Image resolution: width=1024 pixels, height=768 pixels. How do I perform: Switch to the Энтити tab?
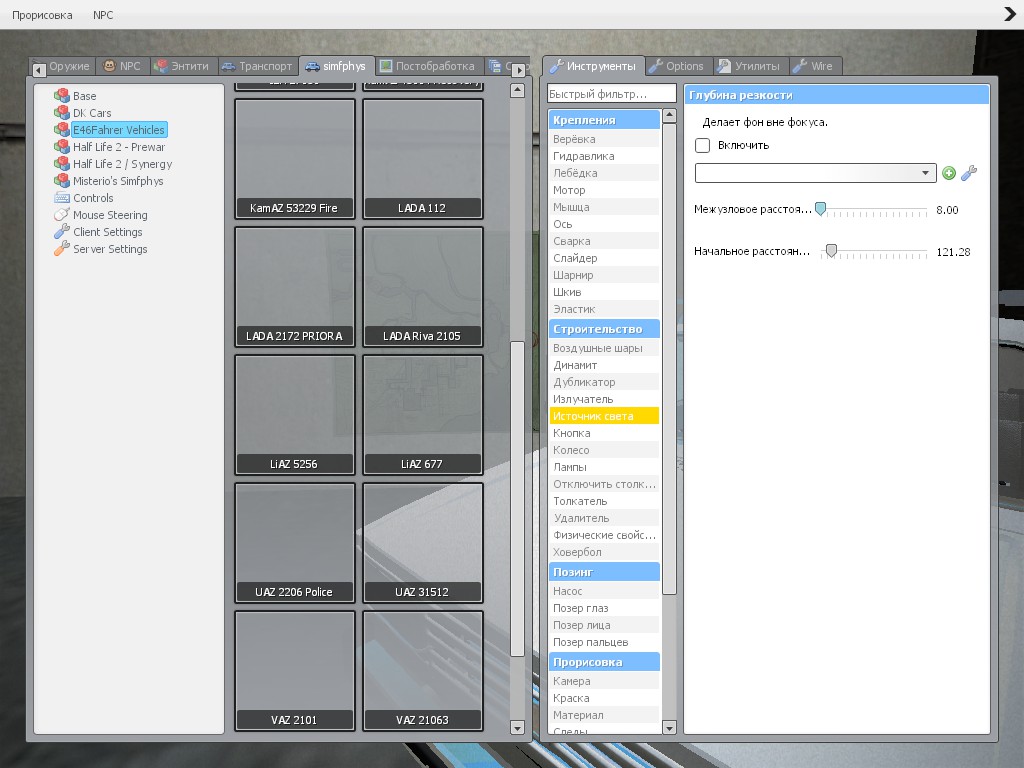tap(183, 66)
